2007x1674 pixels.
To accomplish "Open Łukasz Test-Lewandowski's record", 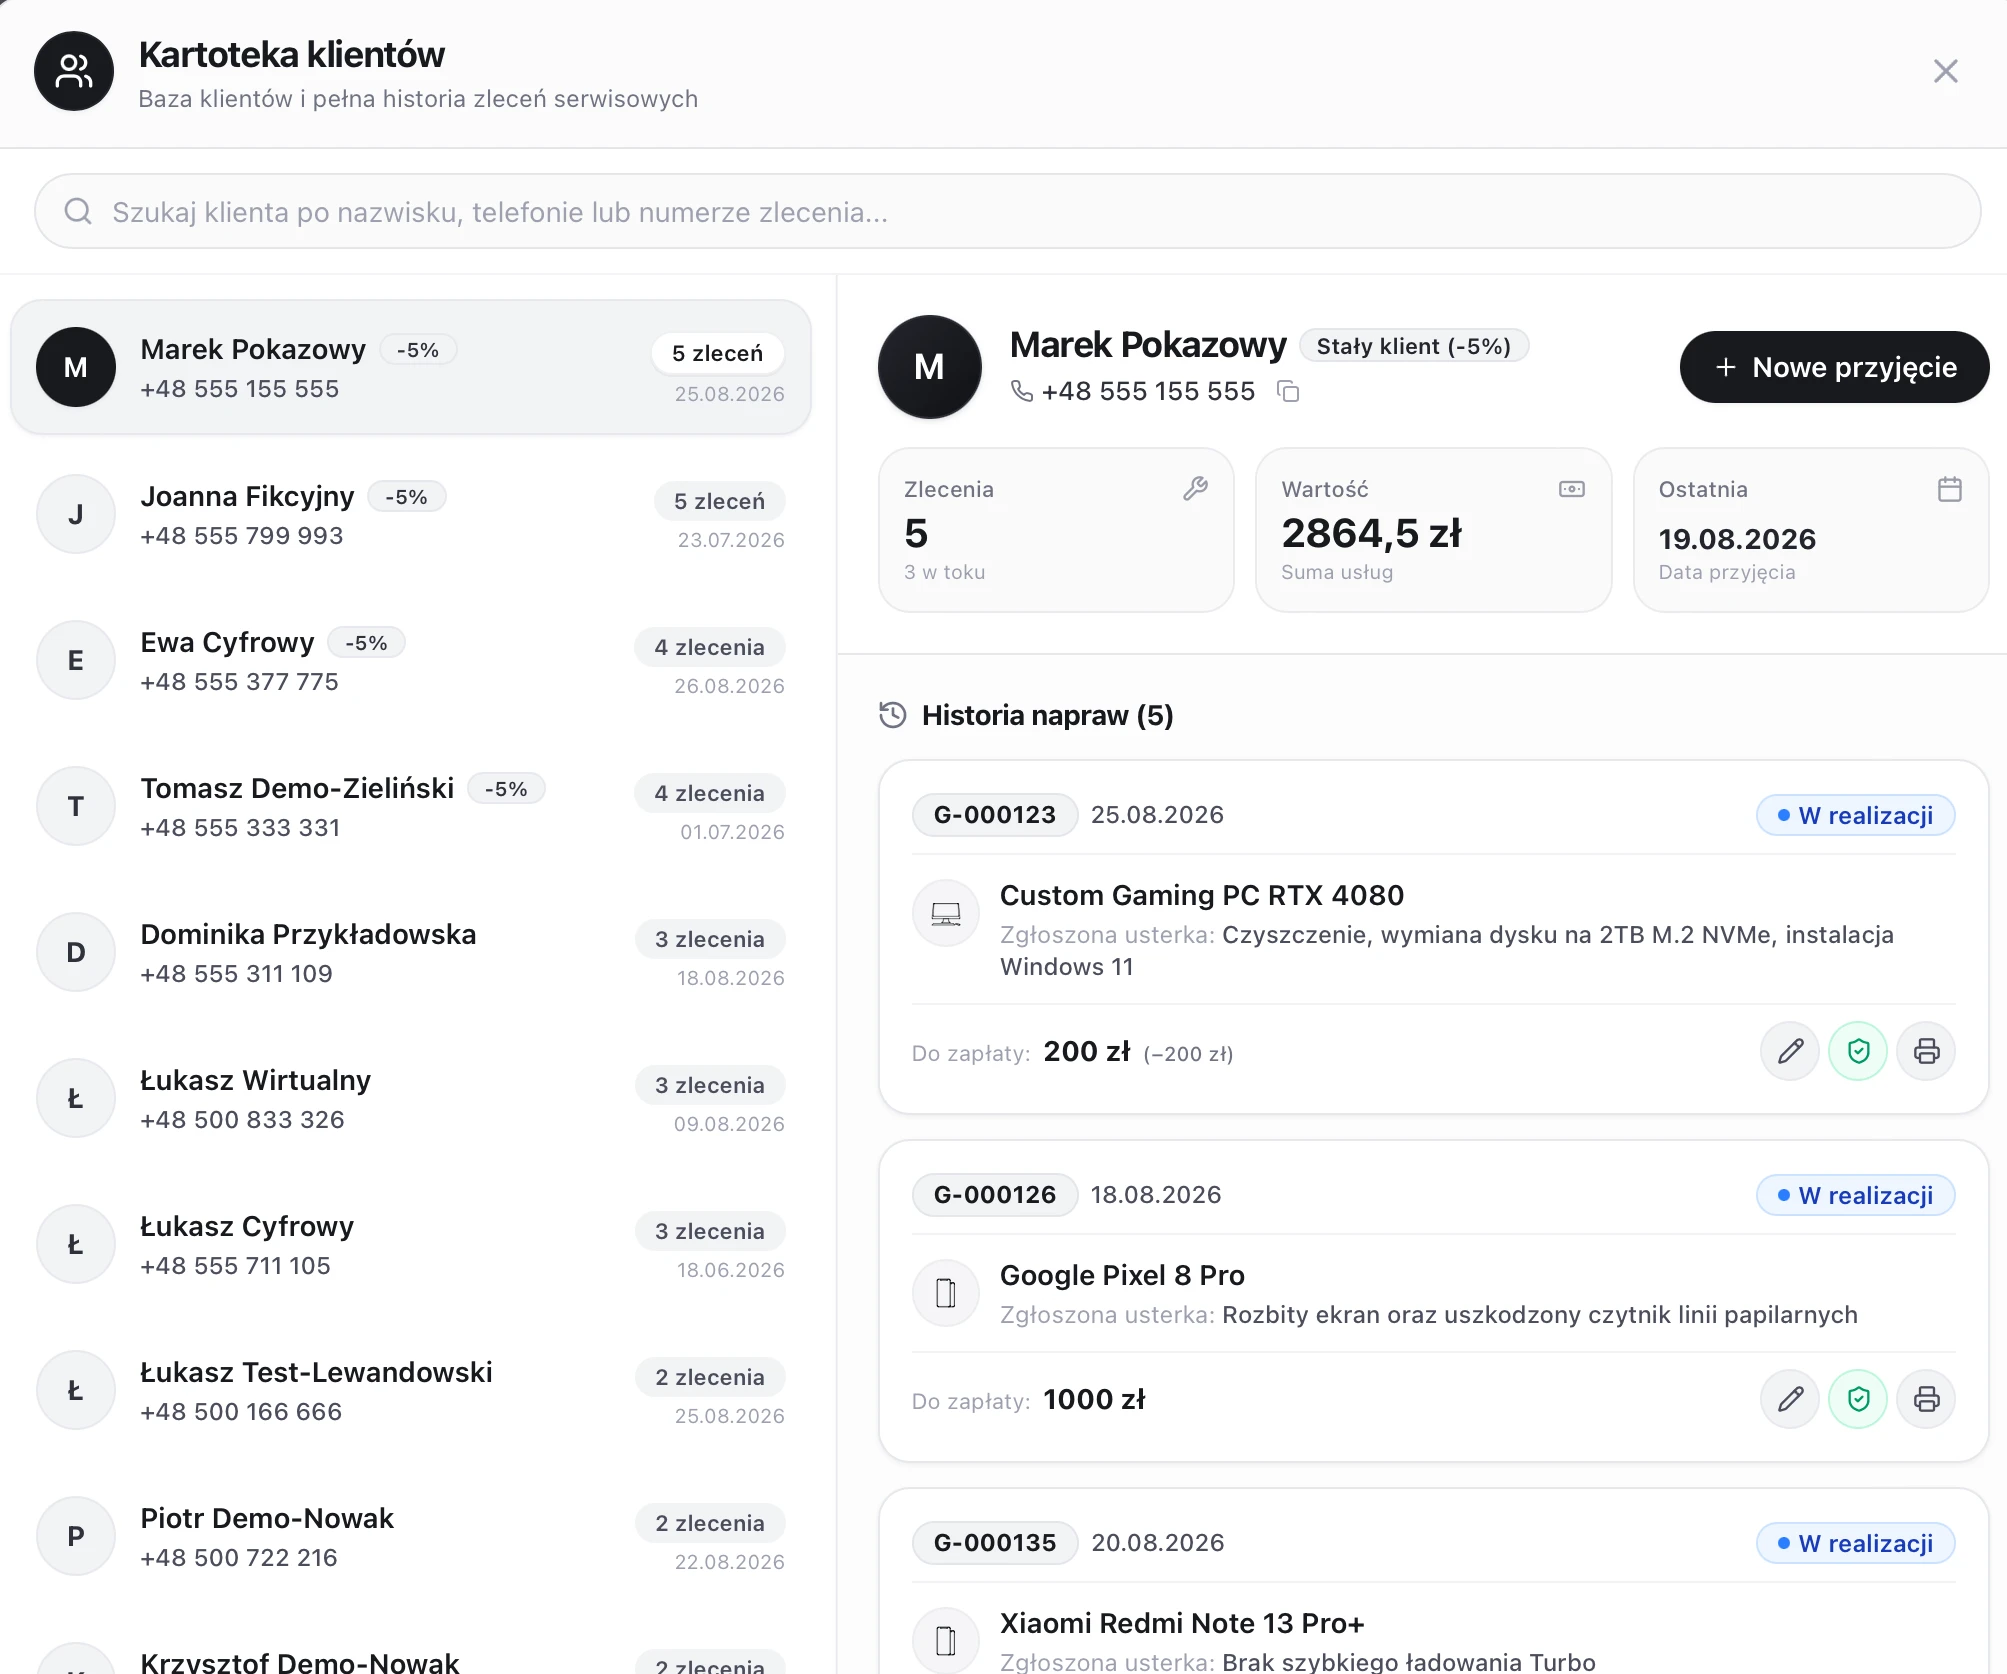I will pyautogui.click(x=410, y=1390).
